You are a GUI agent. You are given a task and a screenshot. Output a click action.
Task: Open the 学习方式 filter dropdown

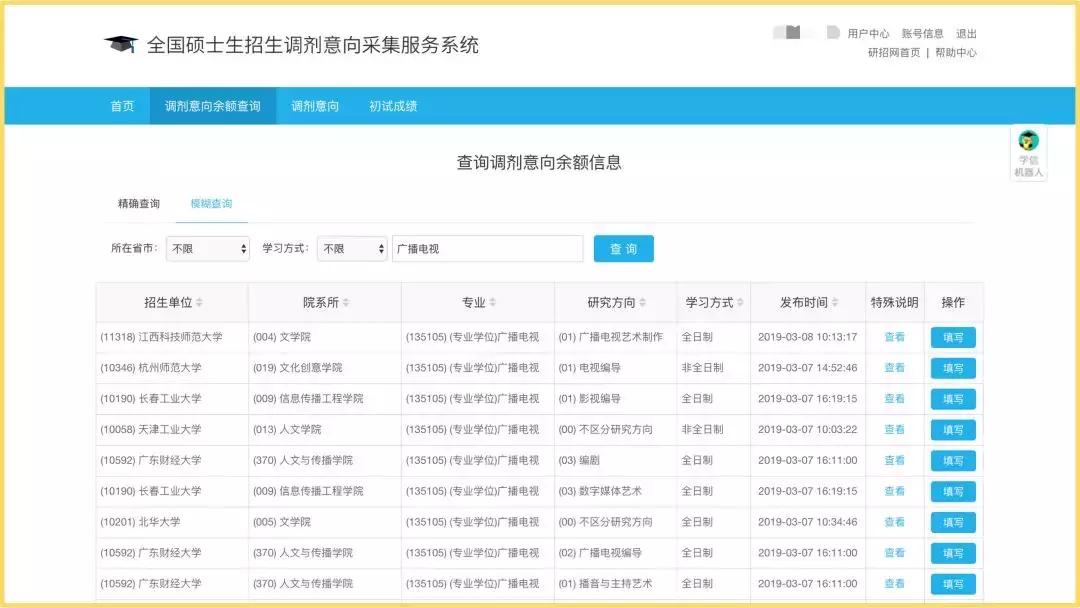352,248
